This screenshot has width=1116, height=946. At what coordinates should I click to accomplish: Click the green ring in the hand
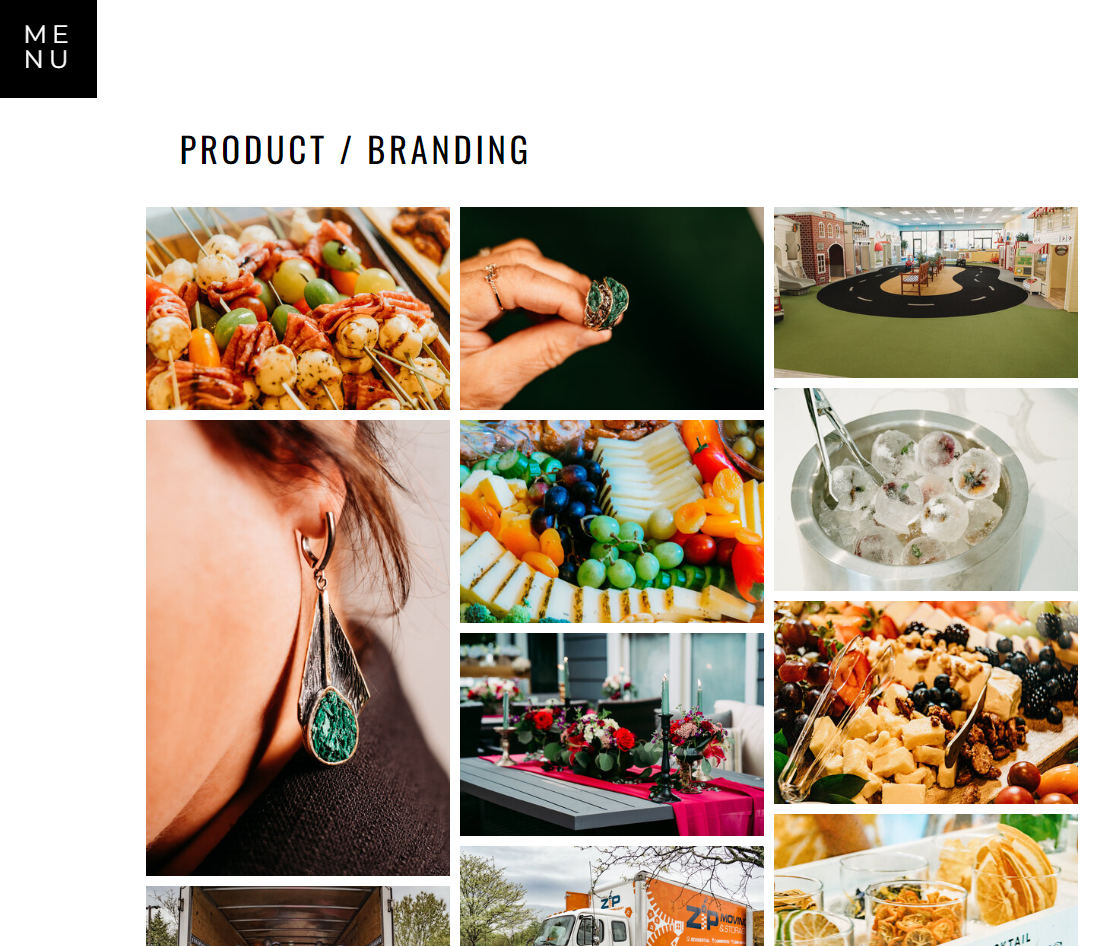coord(606,304)
